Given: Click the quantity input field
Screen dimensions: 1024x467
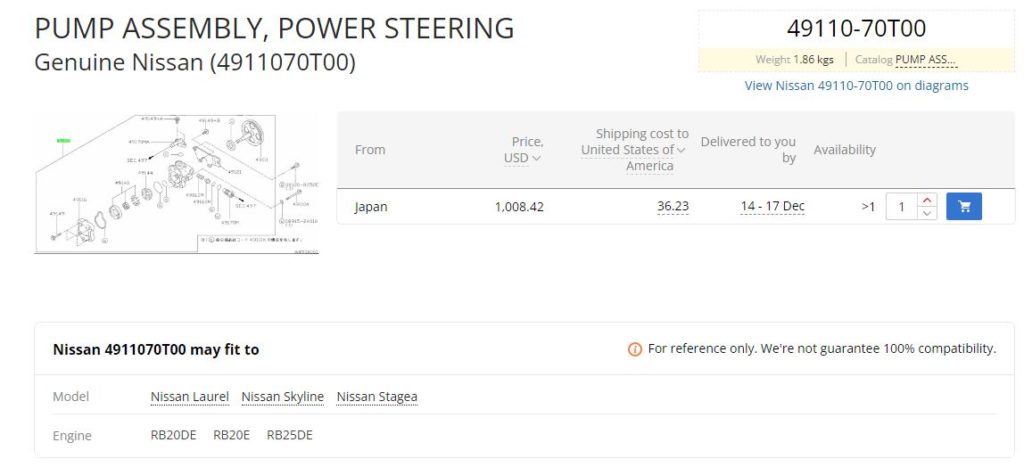Looking at the screenshot, I should coord(902,207).
